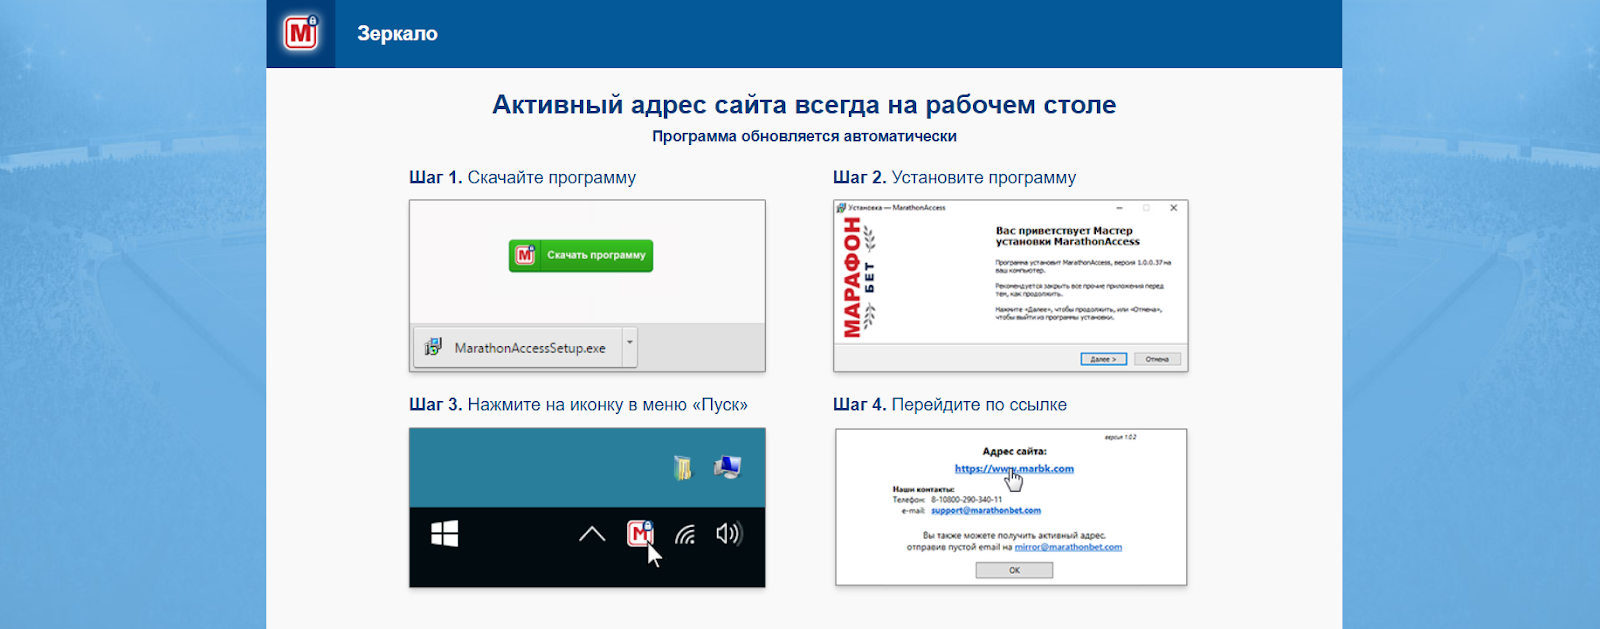
Task: Click the yellow folder icon on the desktop image
Action: coord(683,467)
